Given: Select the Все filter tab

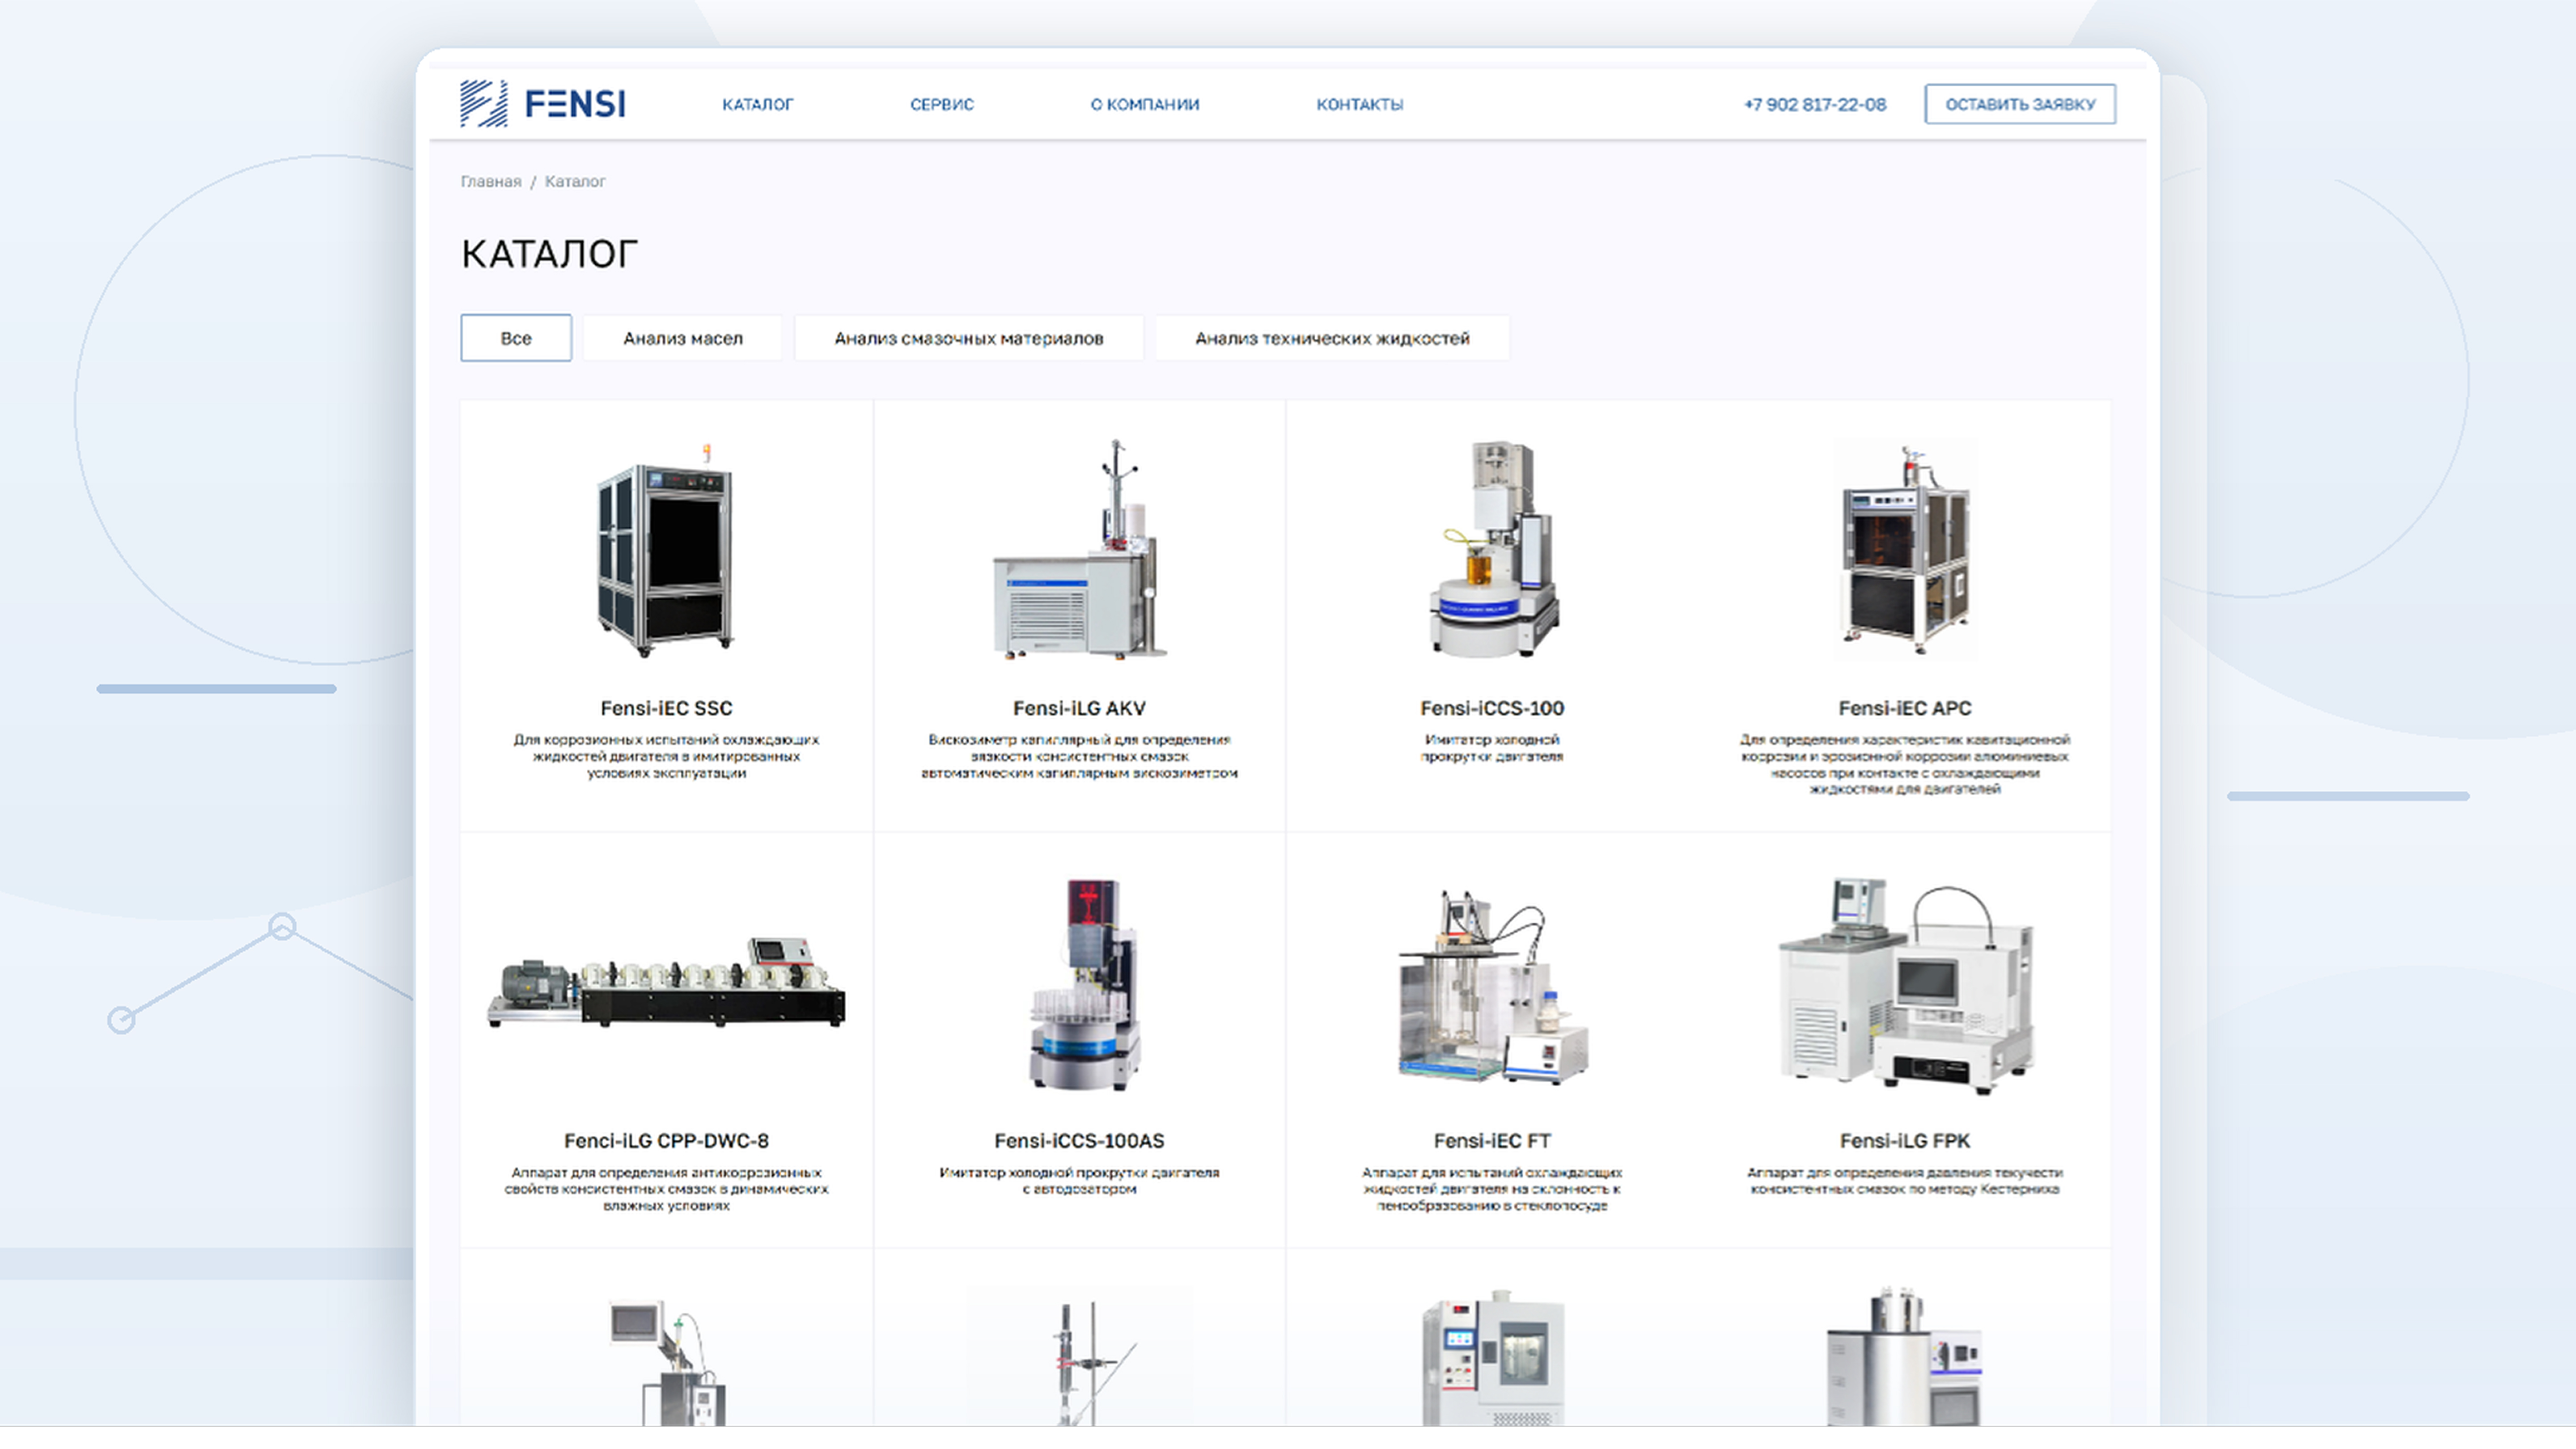Looking at the screenshot, I should (x=516, y=338).
